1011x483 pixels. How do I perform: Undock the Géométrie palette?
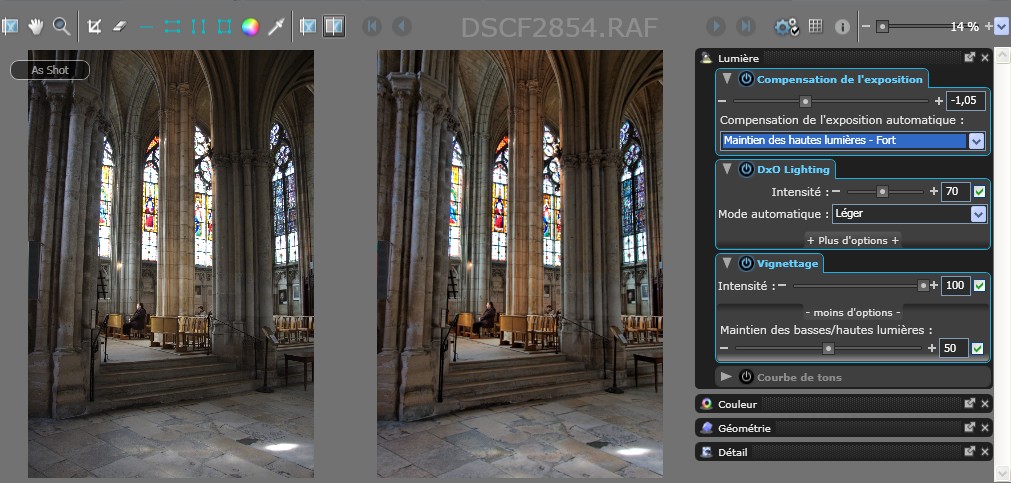pos(969,427)
